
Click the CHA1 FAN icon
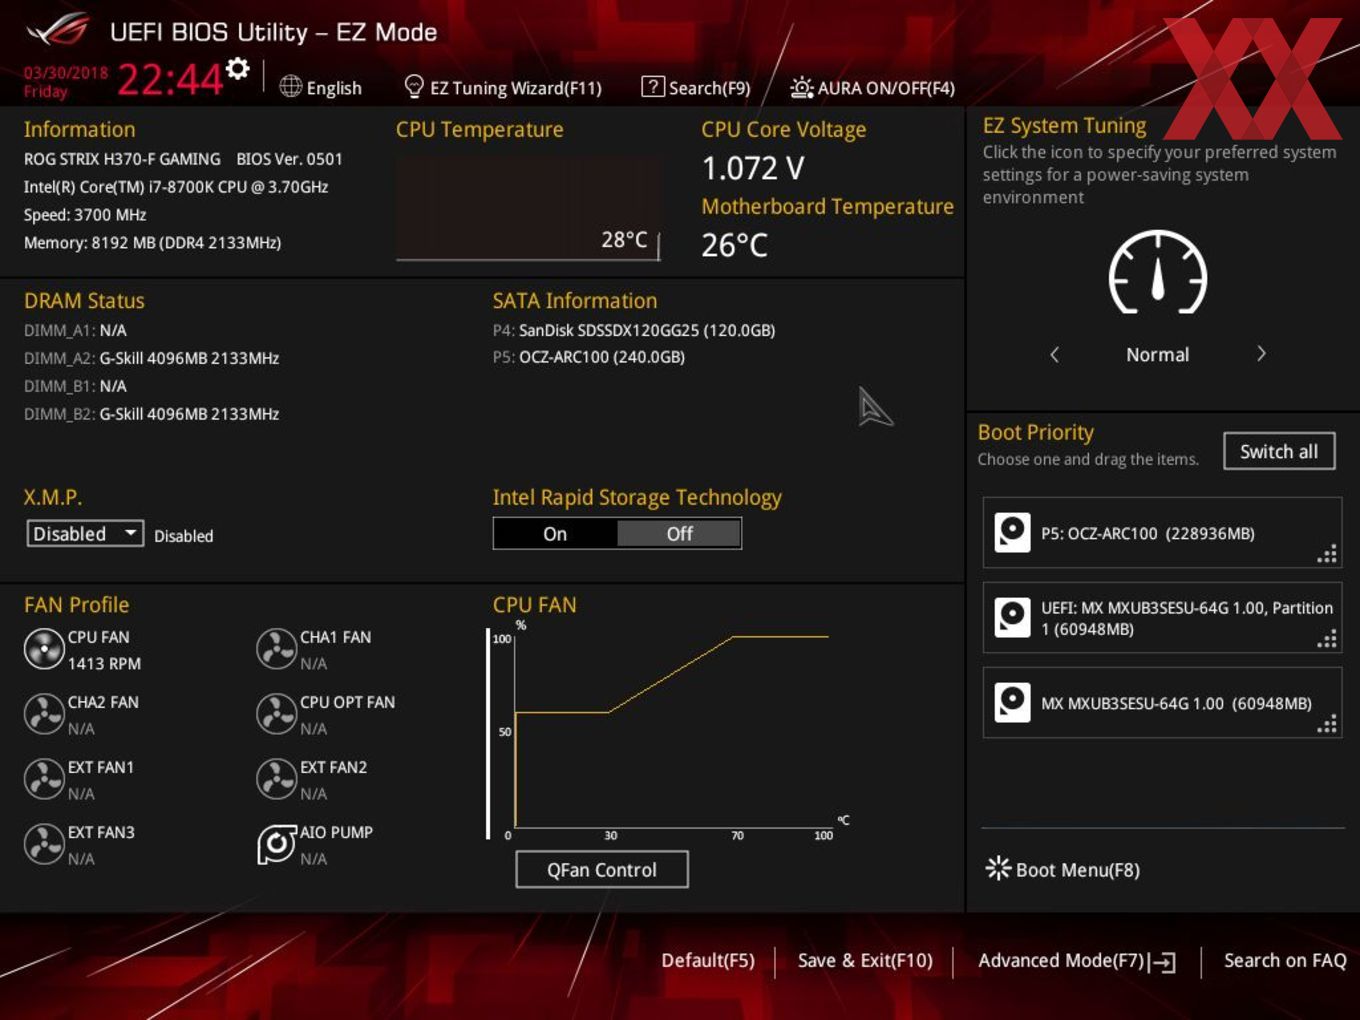(x=276, y=650)
